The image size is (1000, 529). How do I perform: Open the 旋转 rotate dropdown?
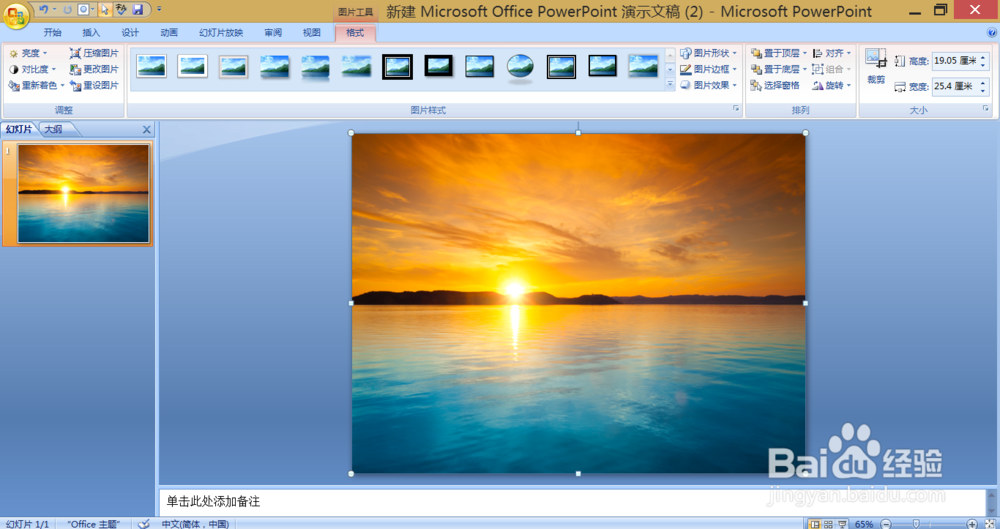[832, 85]
